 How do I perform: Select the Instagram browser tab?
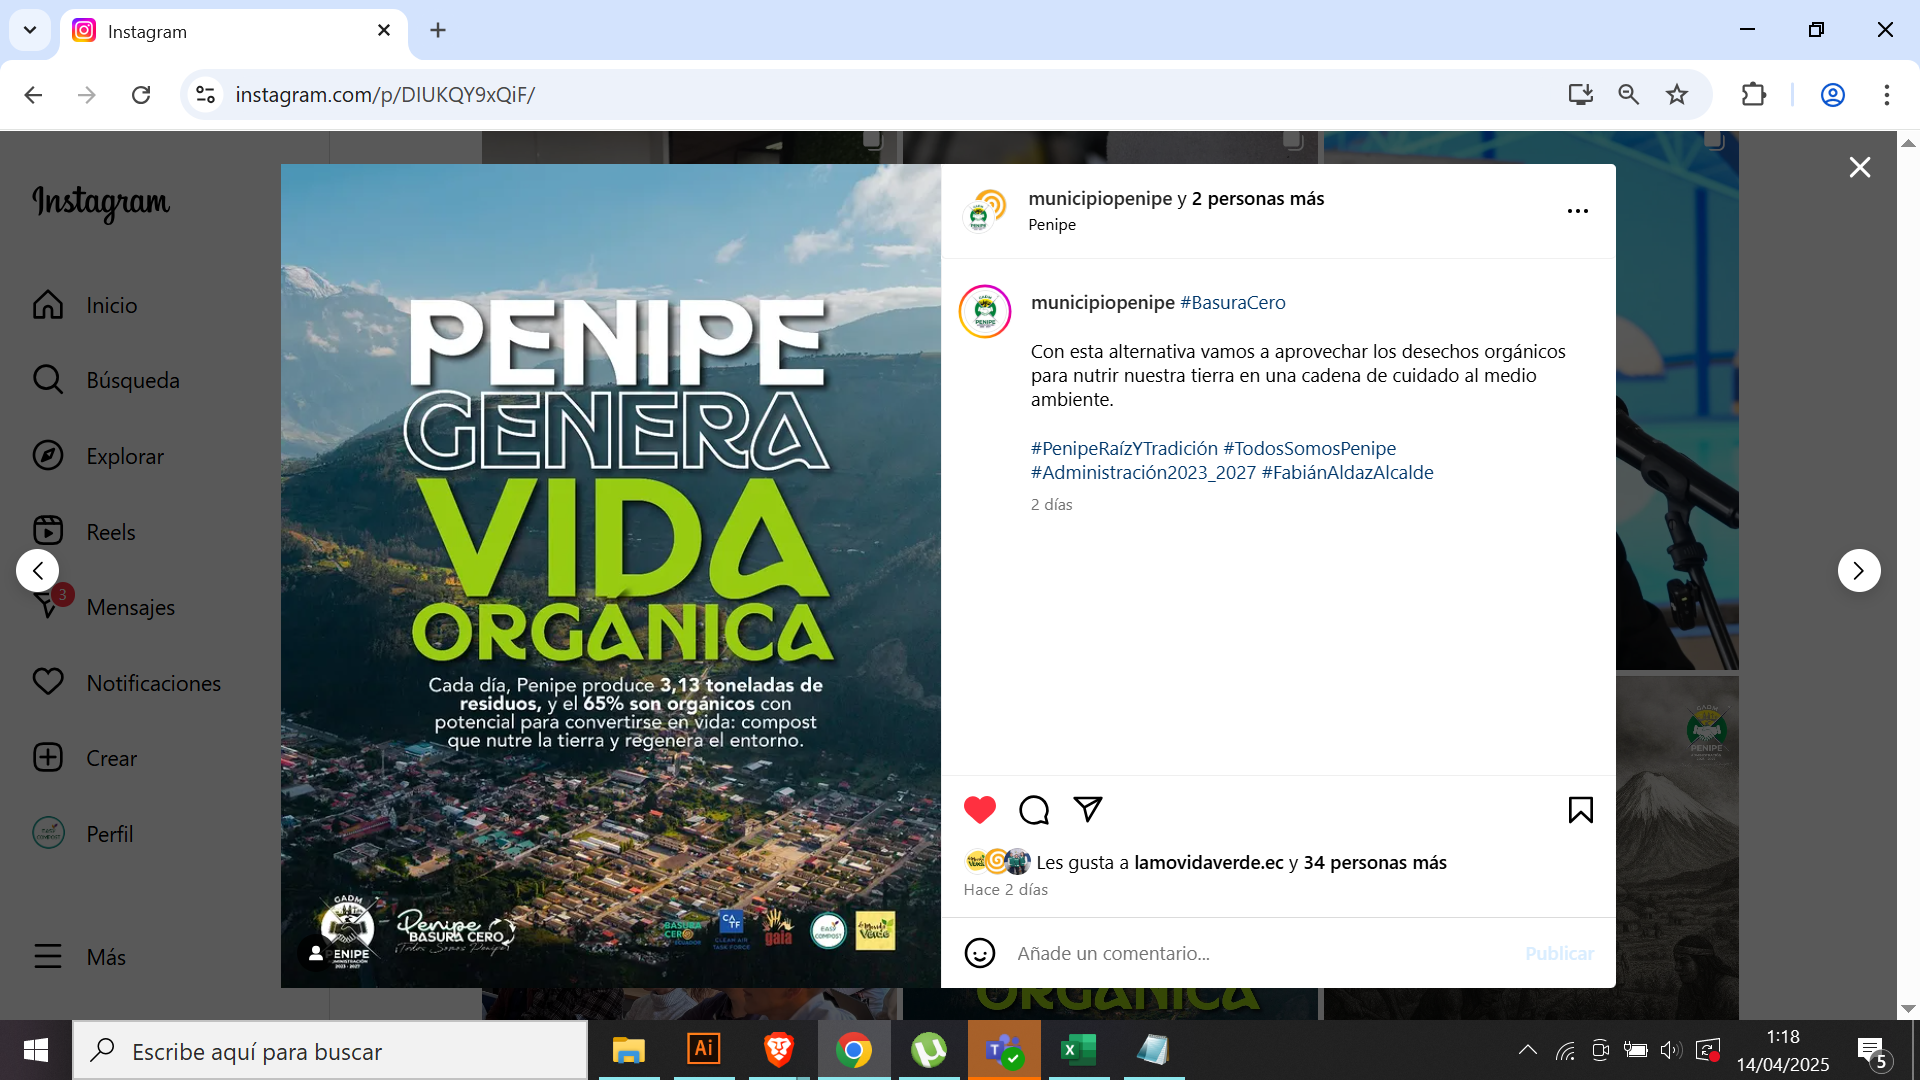pyautogui.click(x=234, y=32)
